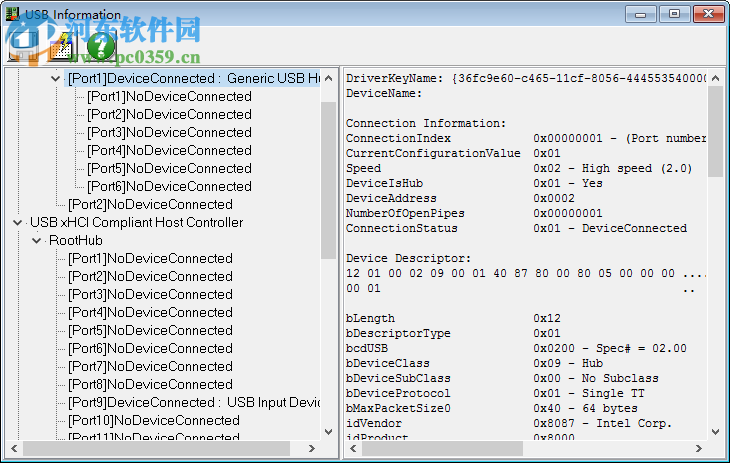Close the USB Information window
Screen dimensions: 730x463
708,14
